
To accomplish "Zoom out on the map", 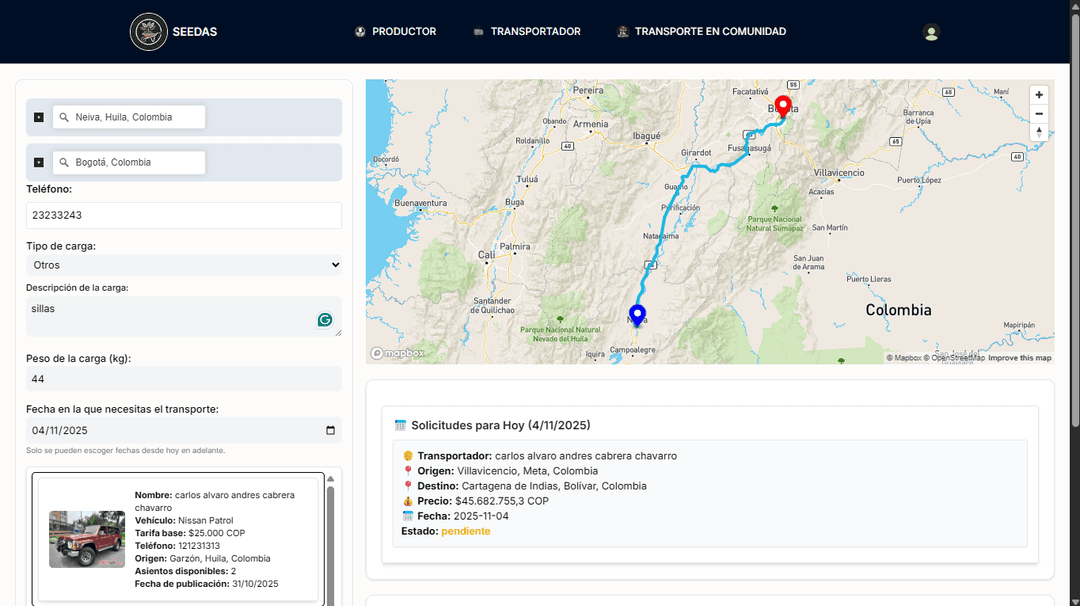I will 1039,114.
